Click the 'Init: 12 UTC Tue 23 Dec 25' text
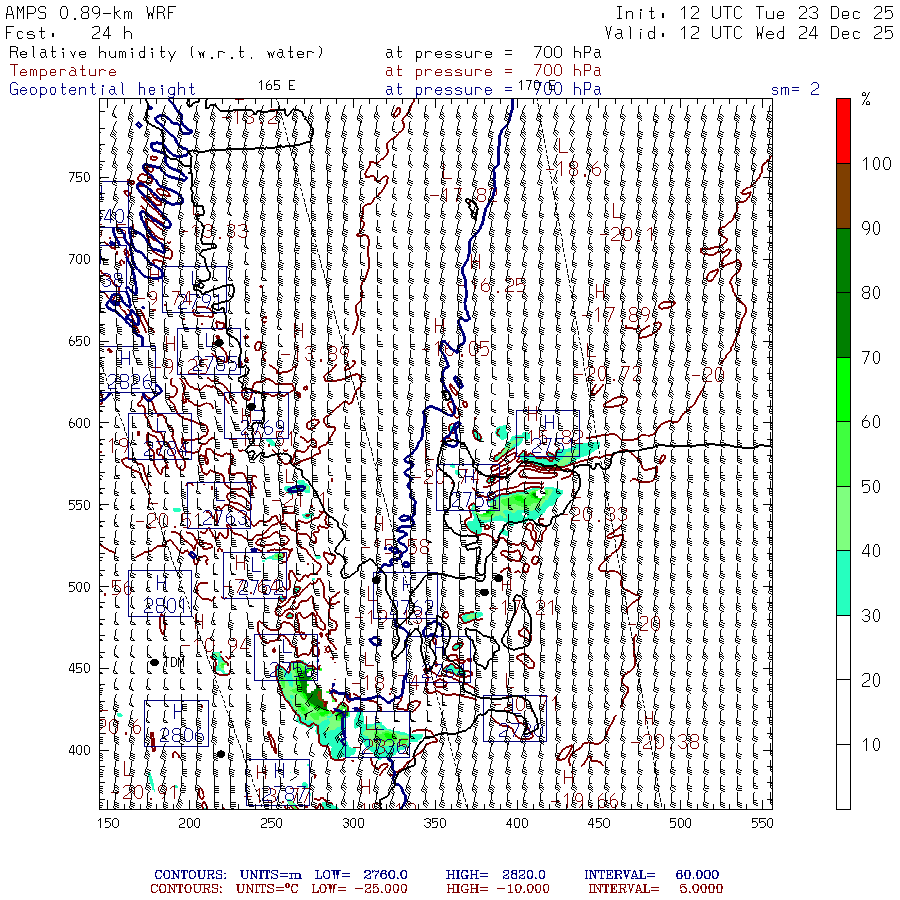This screenshot has width=900, height=900. click(x=754, y=13)
